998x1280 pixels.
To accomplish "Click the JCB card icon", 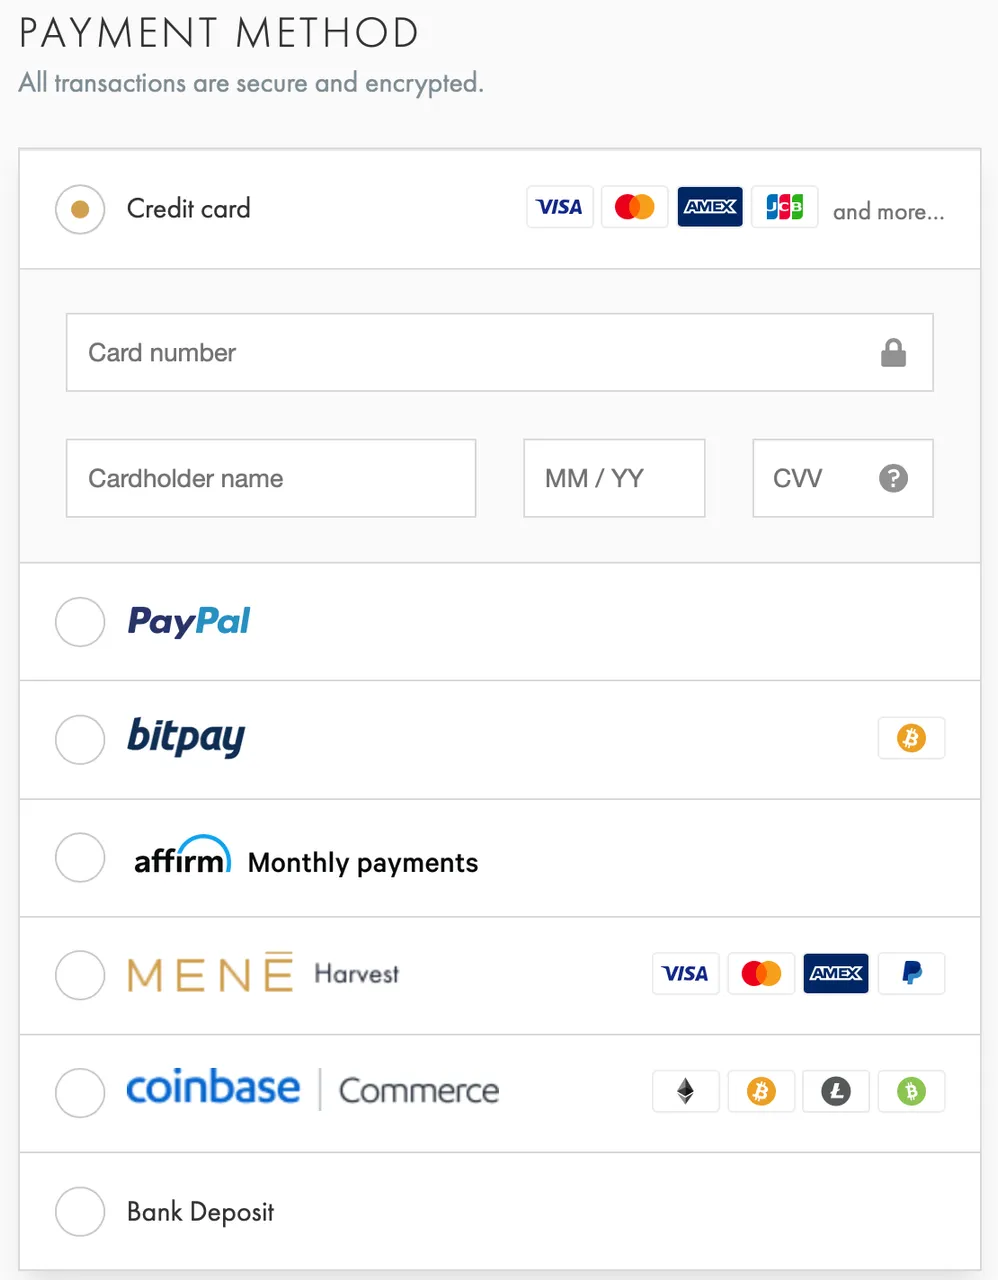I will 785,207.
